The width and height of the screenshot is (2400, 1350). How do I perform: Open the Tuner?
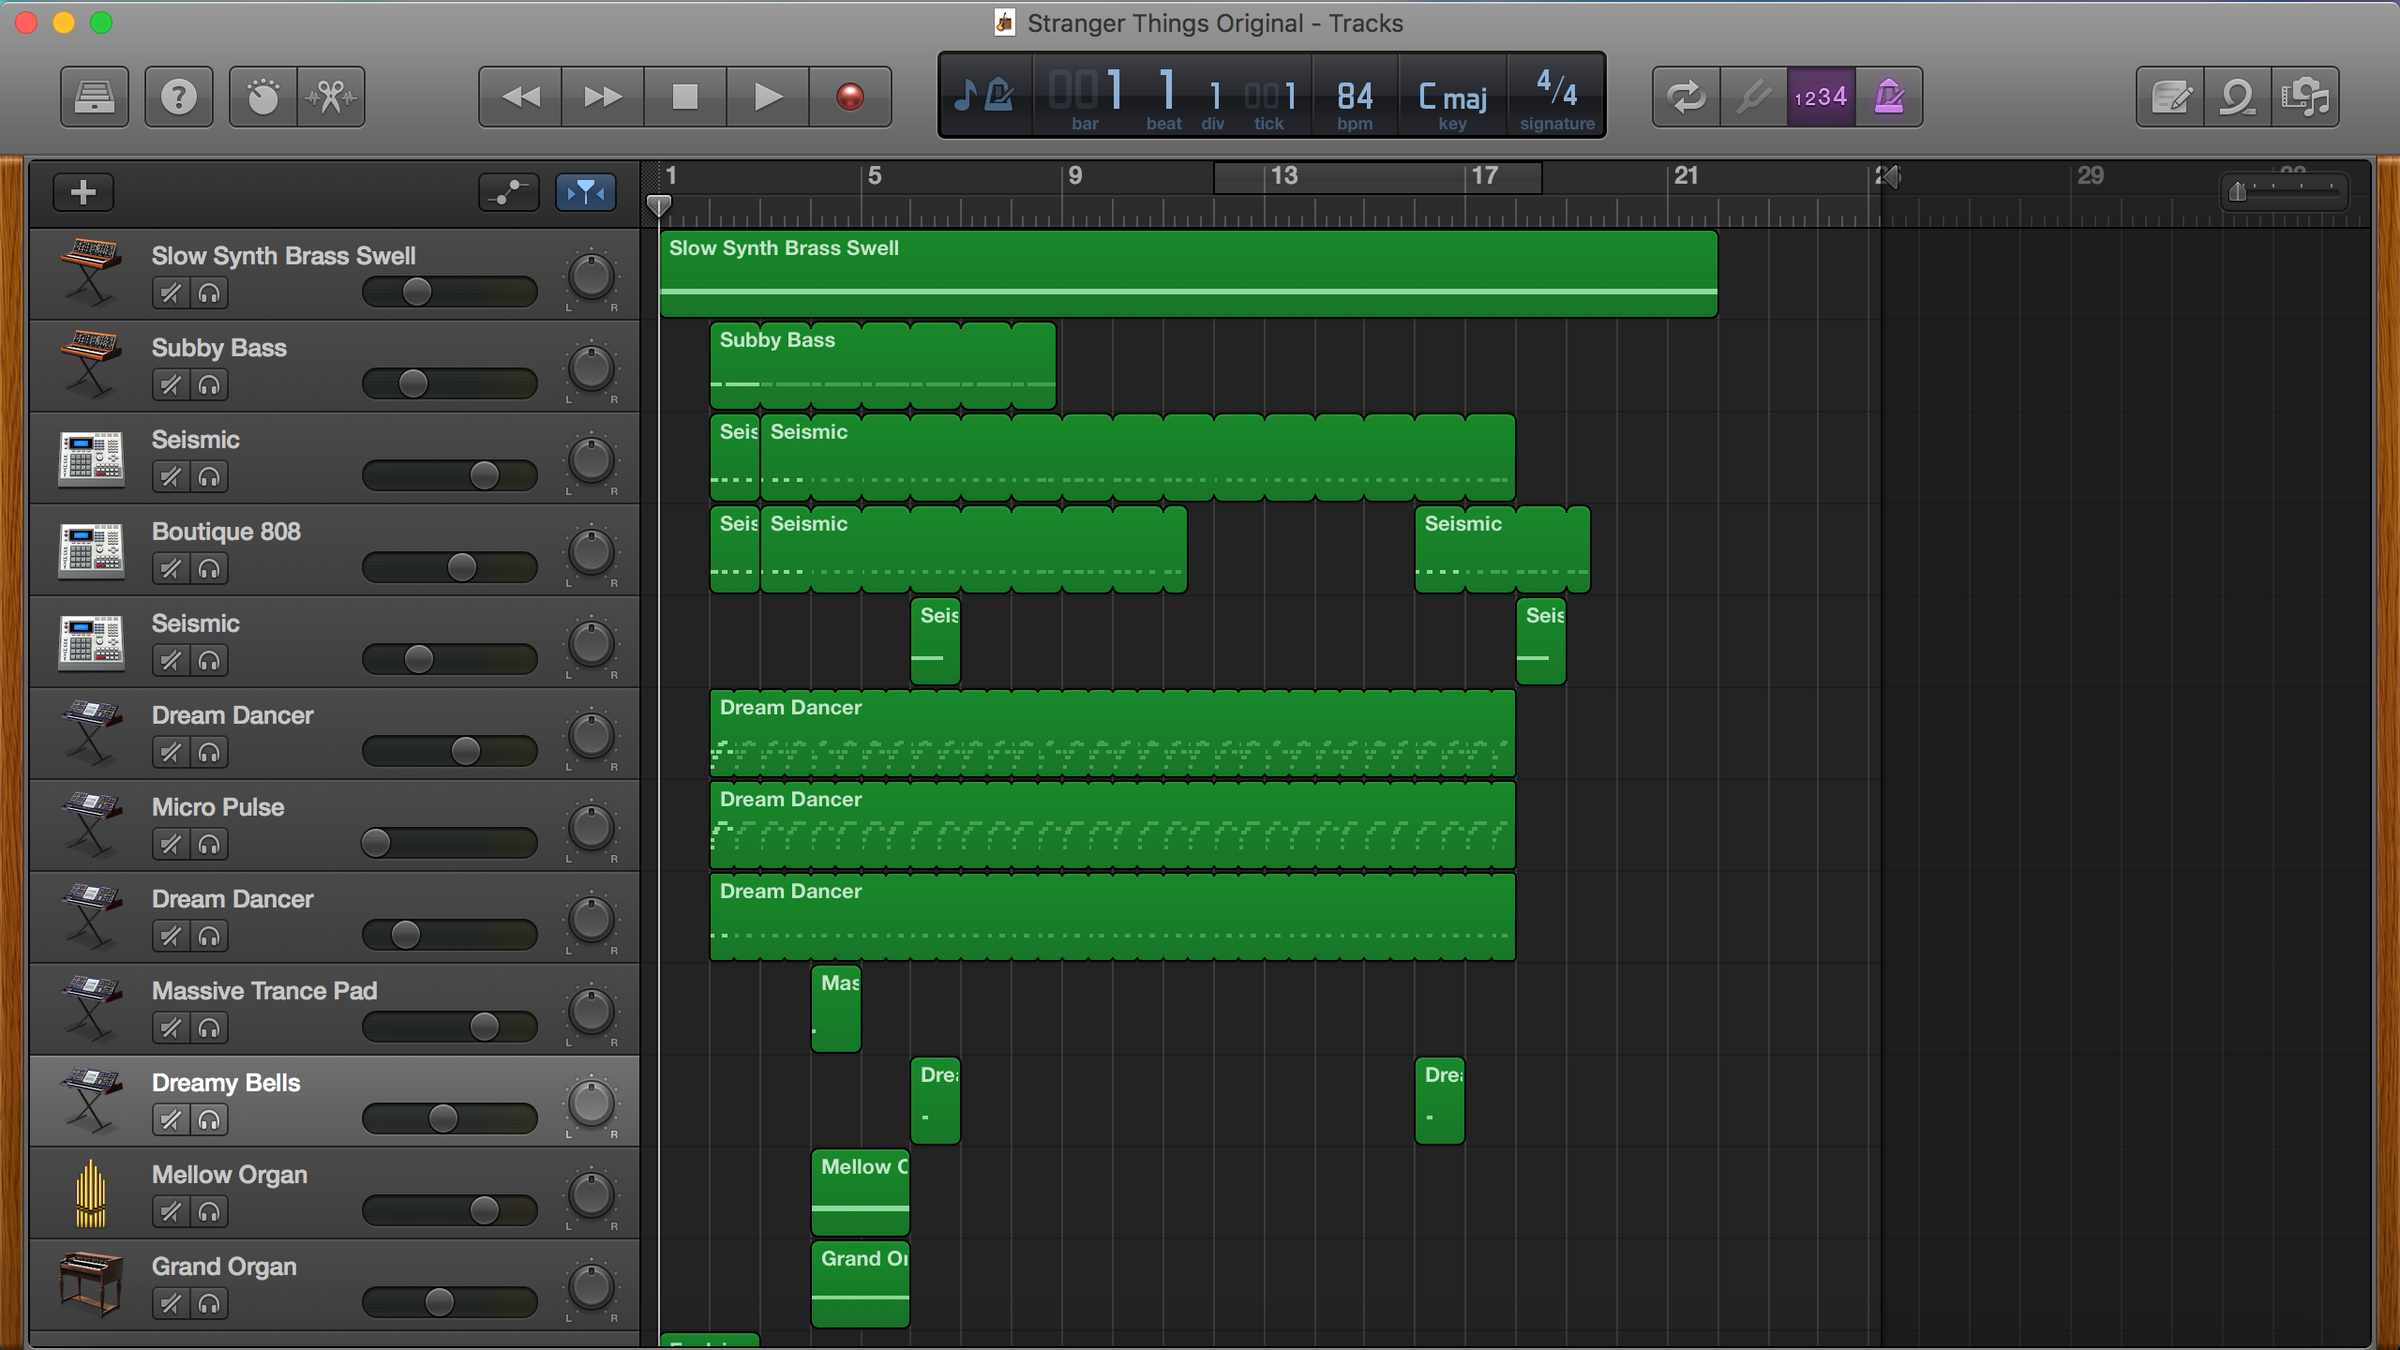coord(1754,97)
